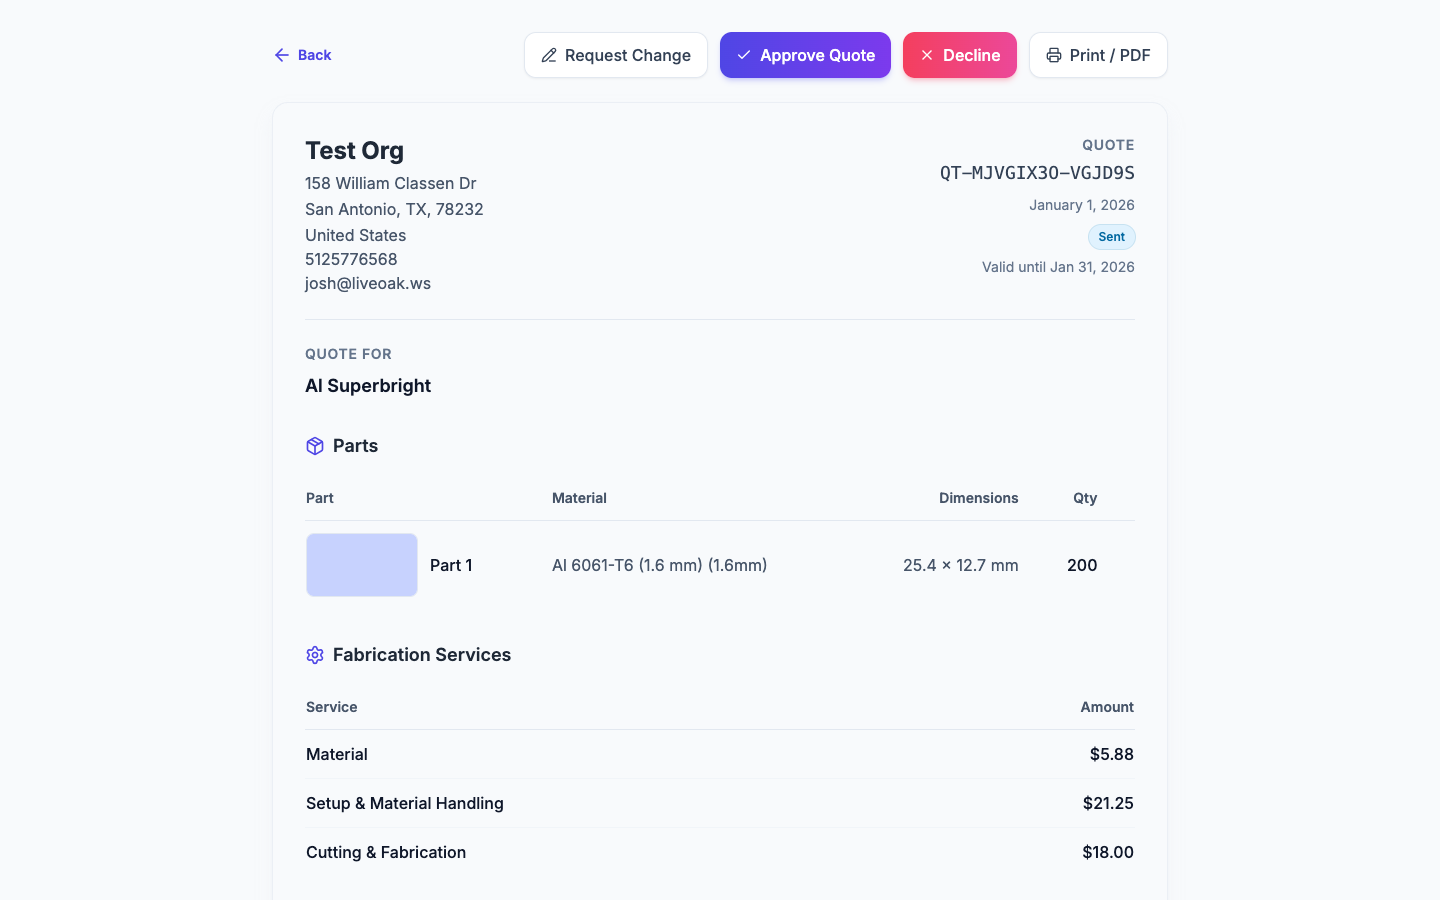This screenshot has width=1440, height=900.
Task: Approve the quote with Approve Quote button
Action: [805, 55]
